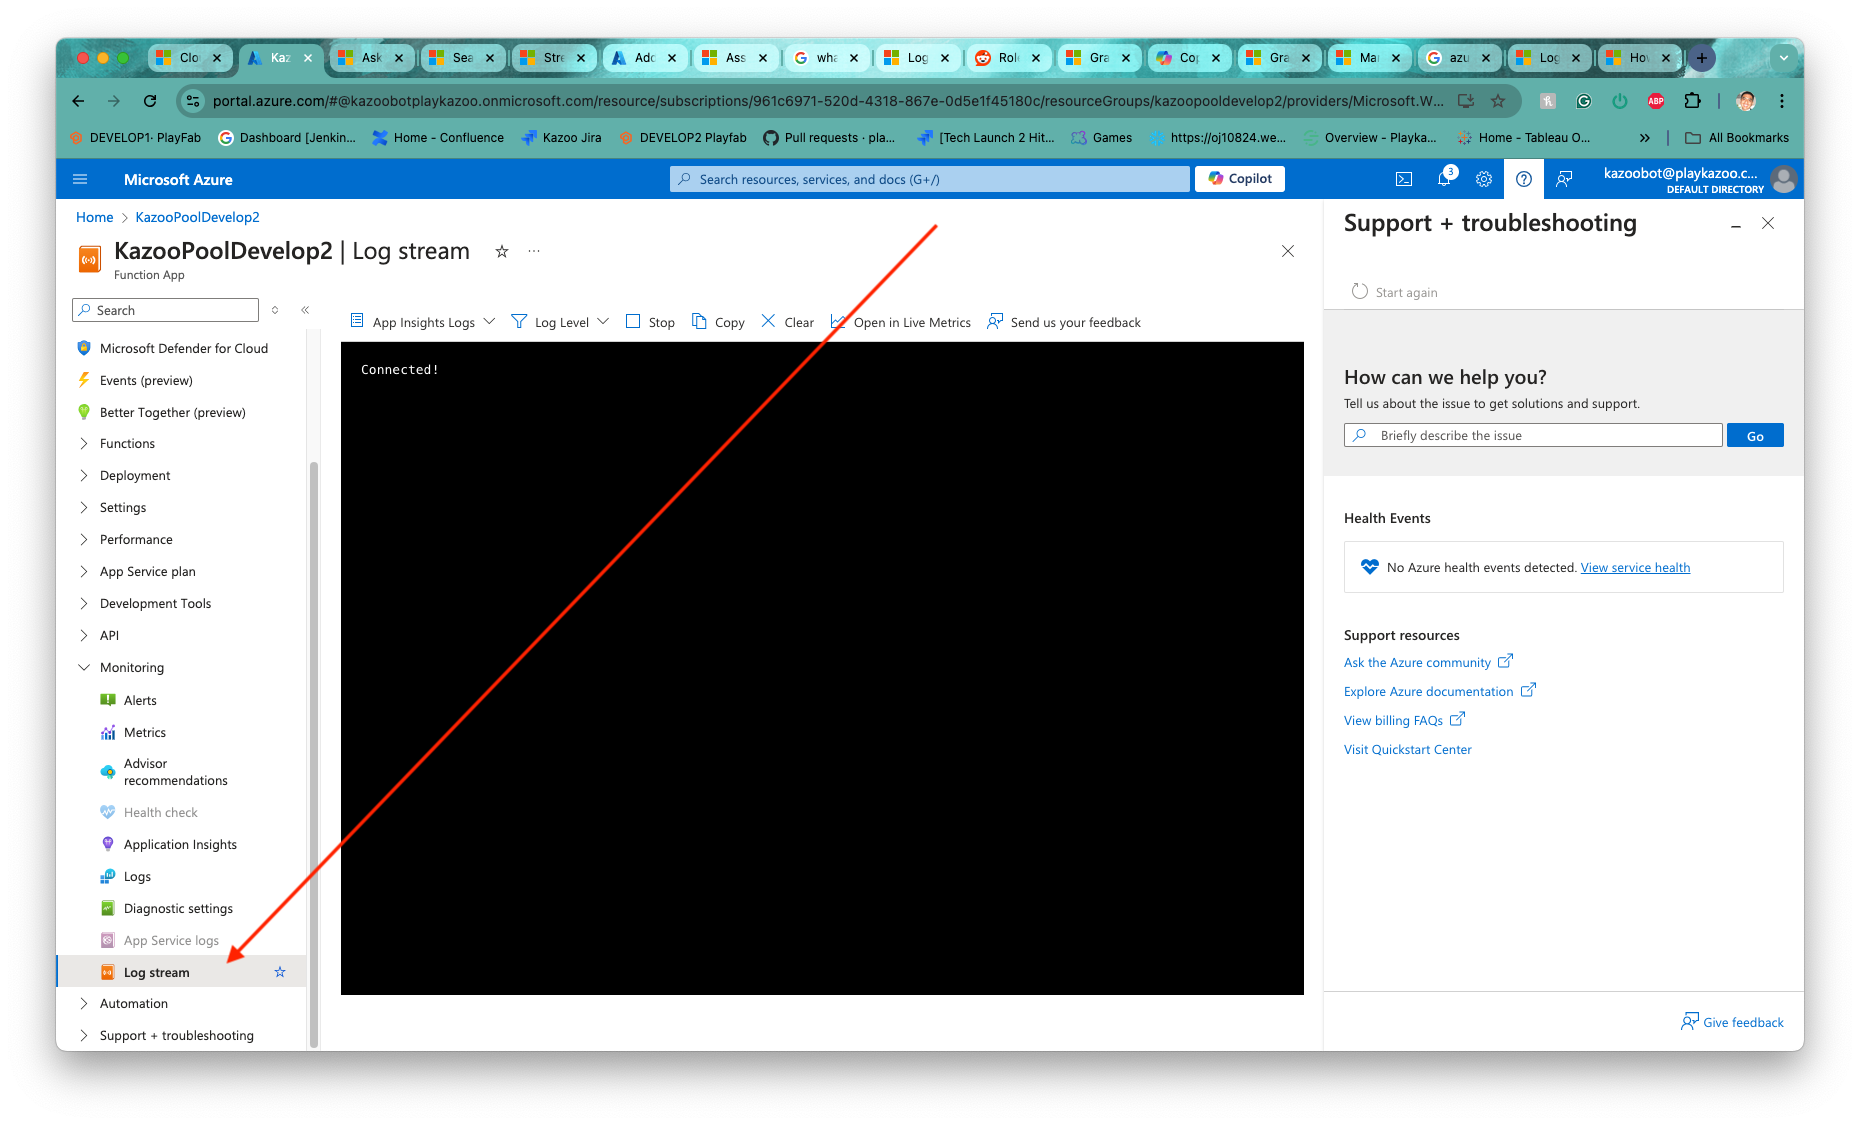
Task: Click Go in the support panel
Action: [1754, 435]
